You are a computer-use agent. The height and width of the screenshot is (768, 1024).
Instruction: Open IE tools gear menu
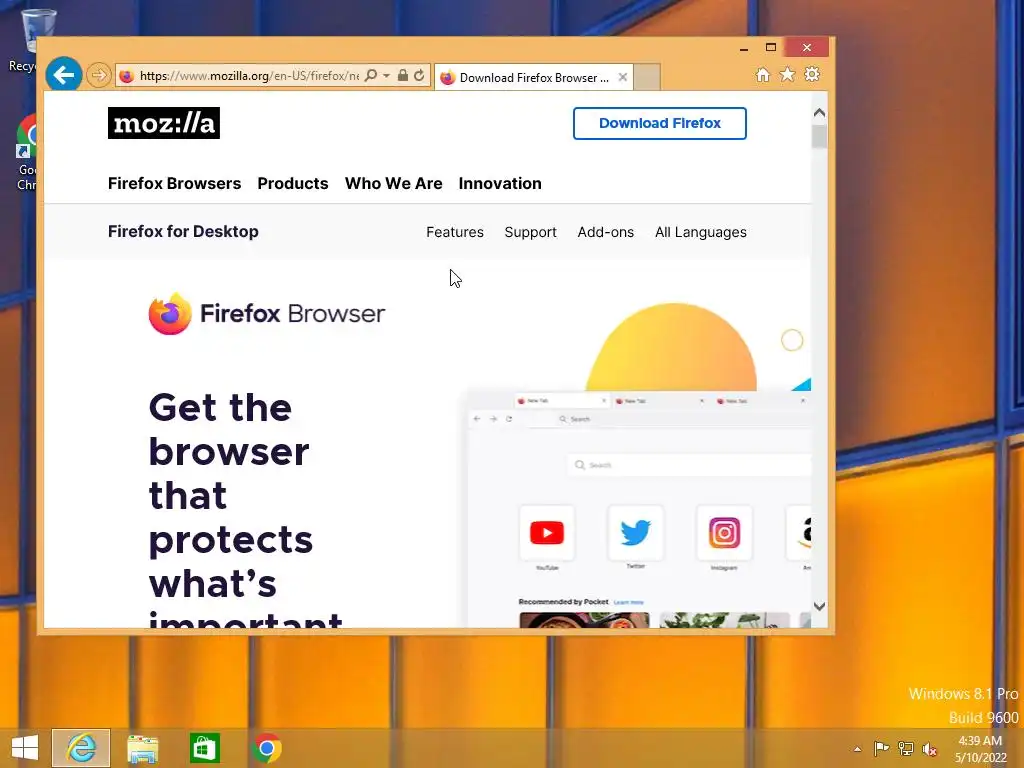812,74
